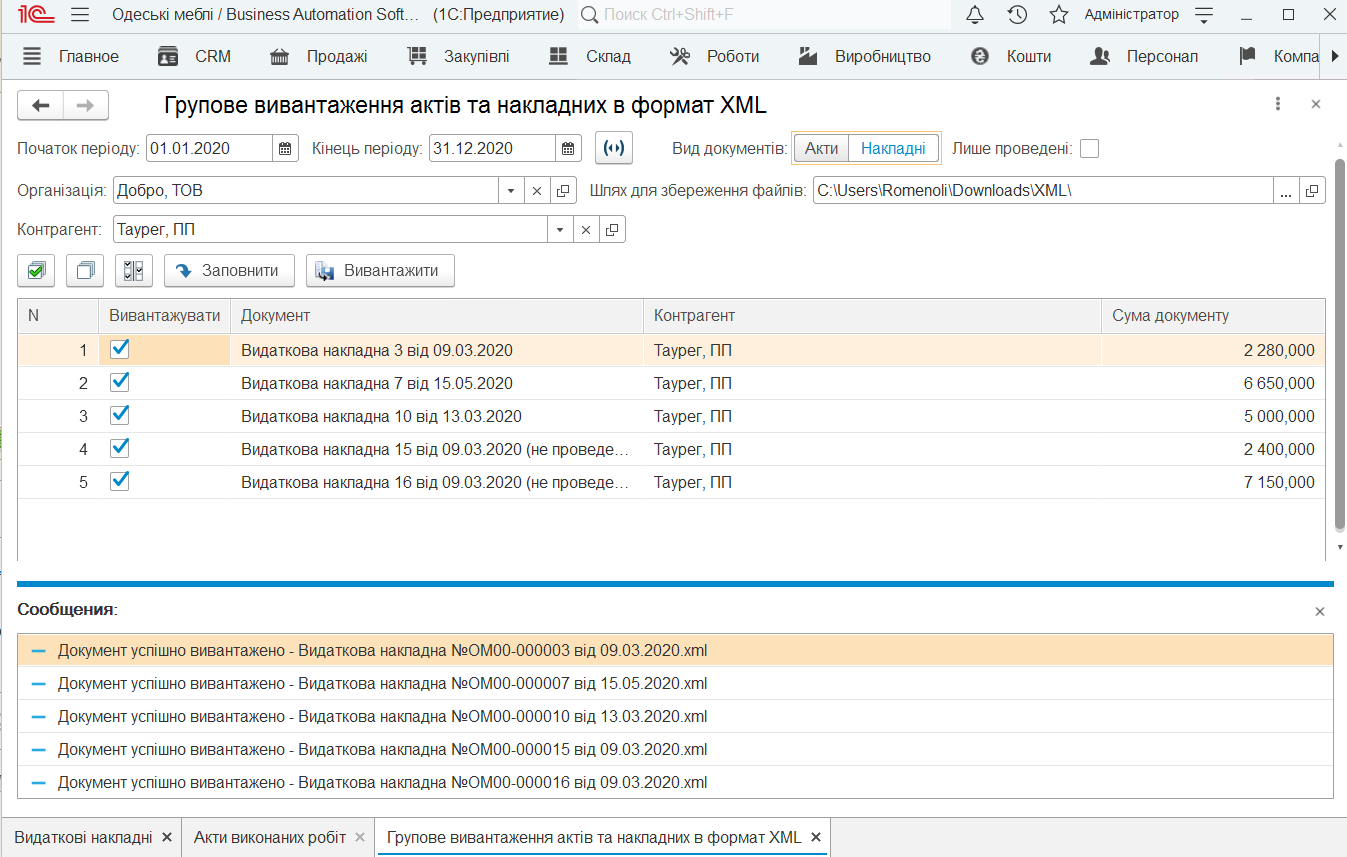Select message about накладна №ОМ00-000007
Viewport: 1347px width, 857px height.
click(675, 683)
